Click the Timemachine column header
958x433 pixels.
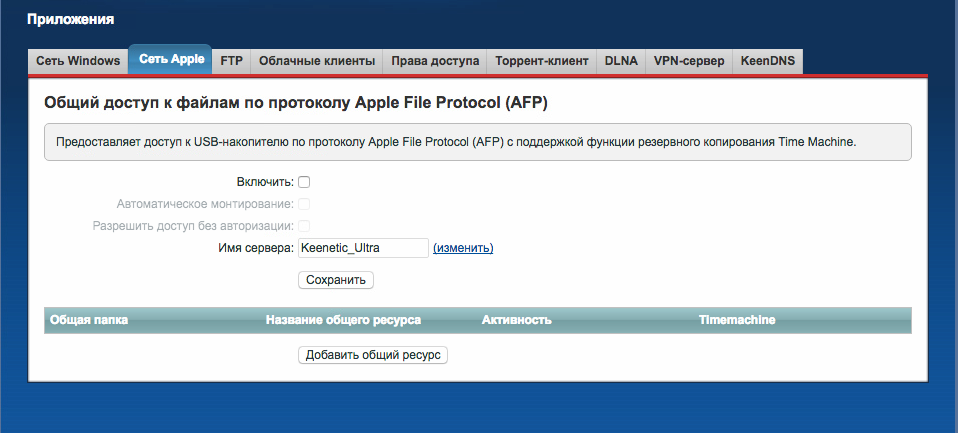pyautogui.click(x=737, y=320)
